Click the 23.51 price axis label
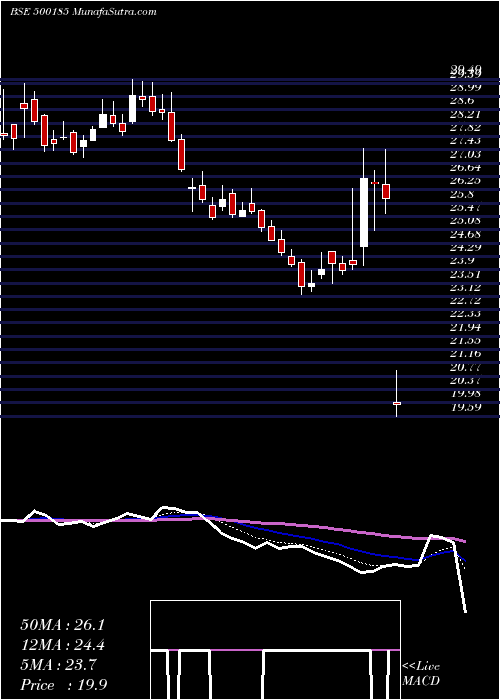Screen dimensions: 500x700 pos(466,274)
